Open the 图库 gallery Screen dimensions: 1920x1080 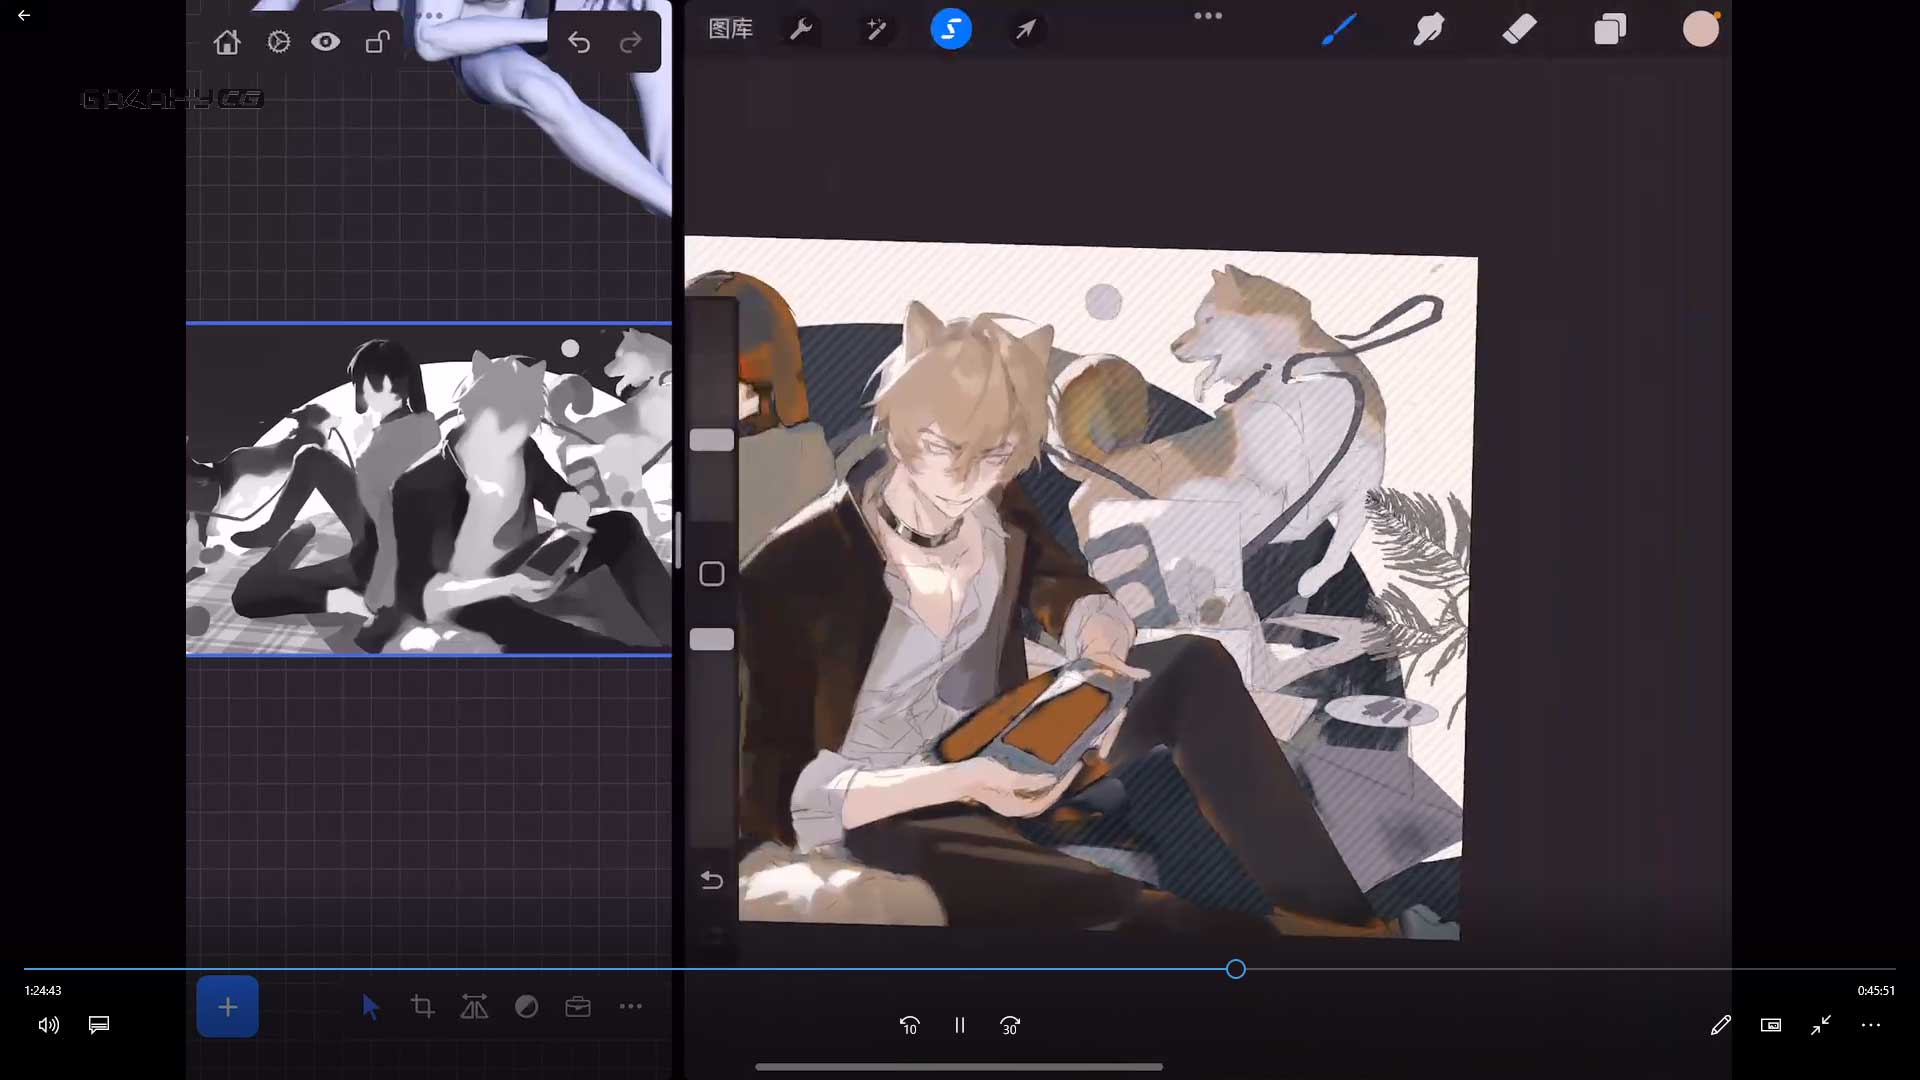click(730, 30)
